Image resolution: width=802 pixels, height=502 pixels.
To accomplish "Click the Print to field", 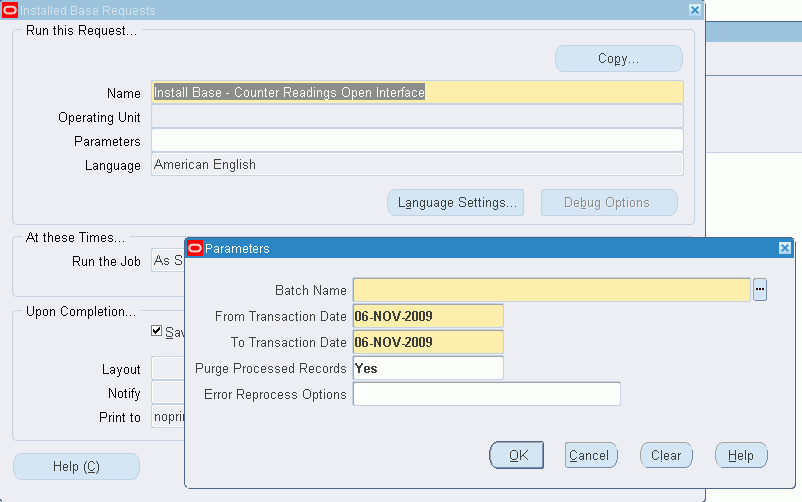I will click(168, 417).
